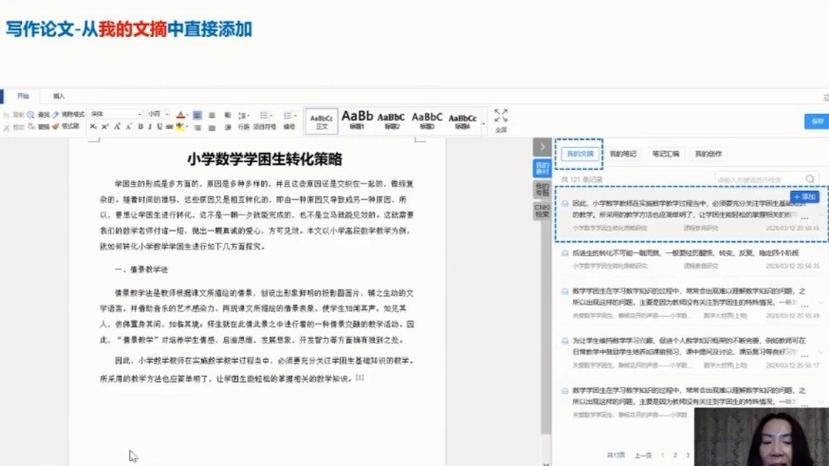Switch to the 插入 ribbon tab
Screen dimensions: 829x466
59,96
